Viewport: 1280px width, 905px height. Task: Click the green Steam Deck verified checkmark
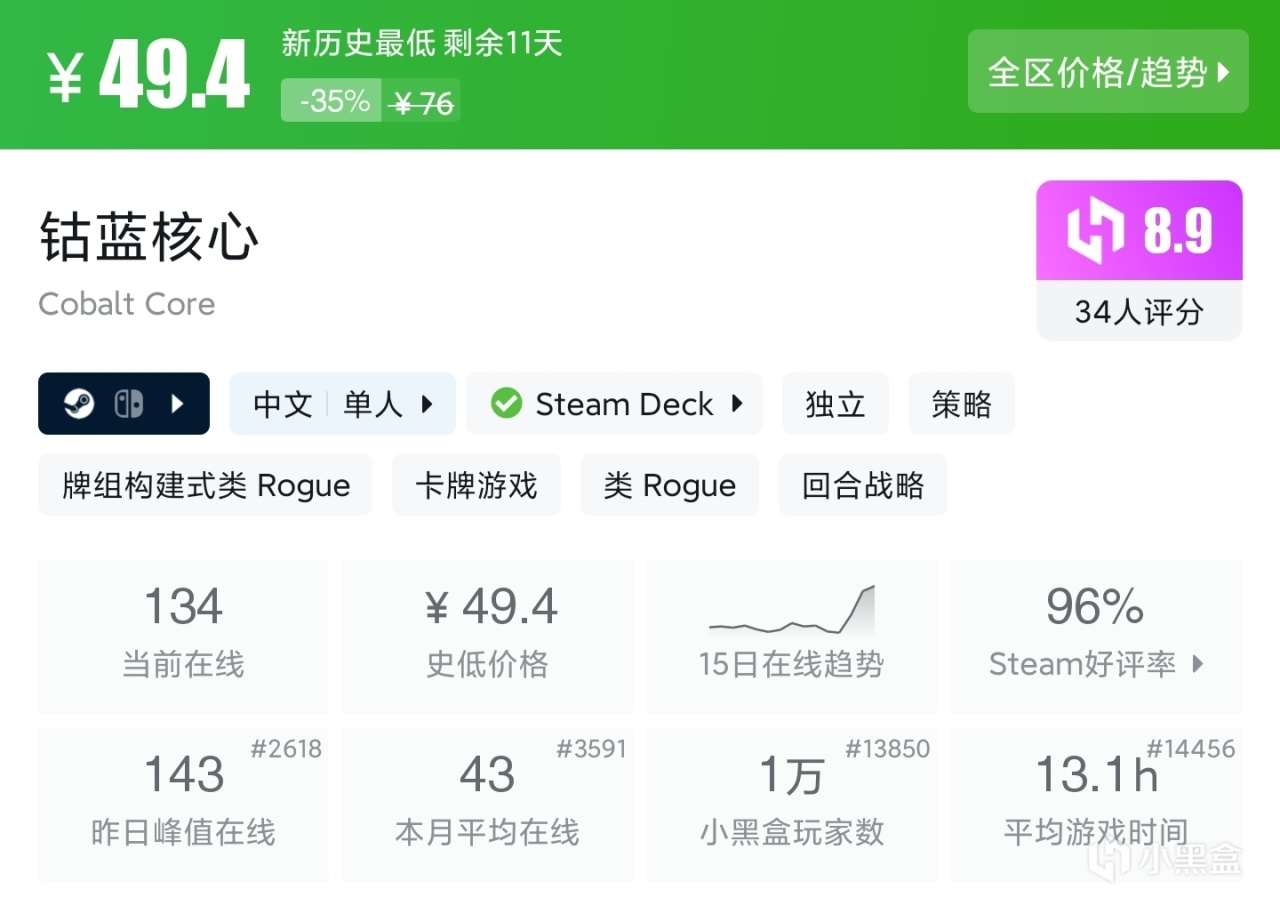[x=506, y=404]
